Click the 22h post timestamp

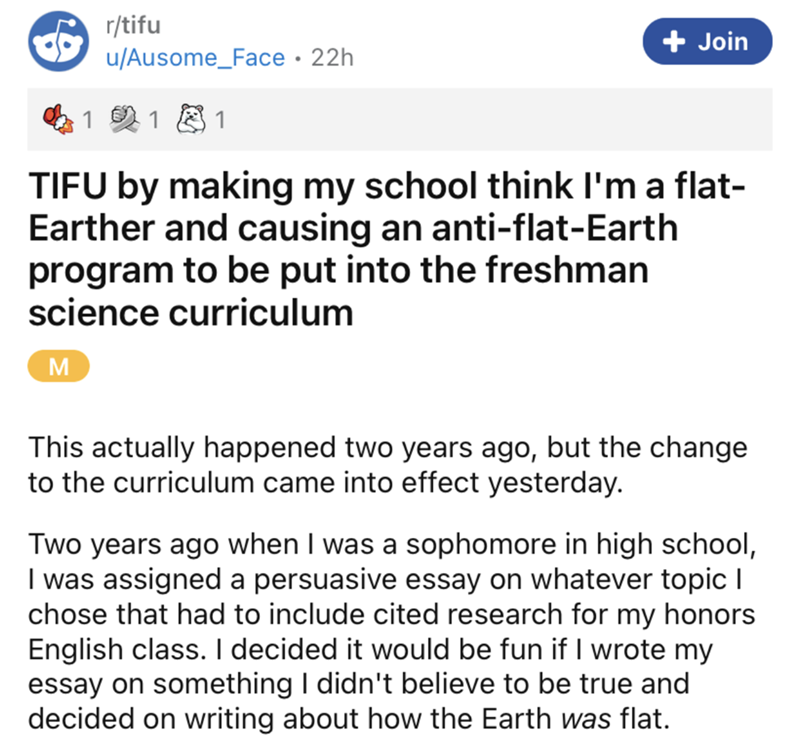click(x=332, y=58)
